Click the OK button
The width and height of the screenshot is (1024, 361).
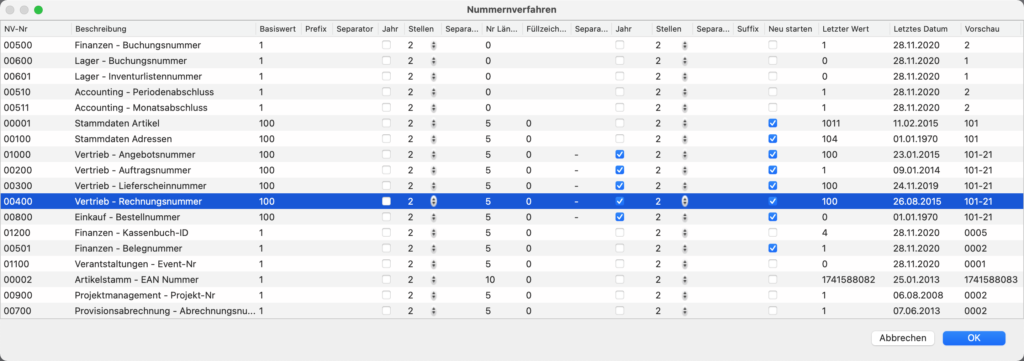(974, 338)
